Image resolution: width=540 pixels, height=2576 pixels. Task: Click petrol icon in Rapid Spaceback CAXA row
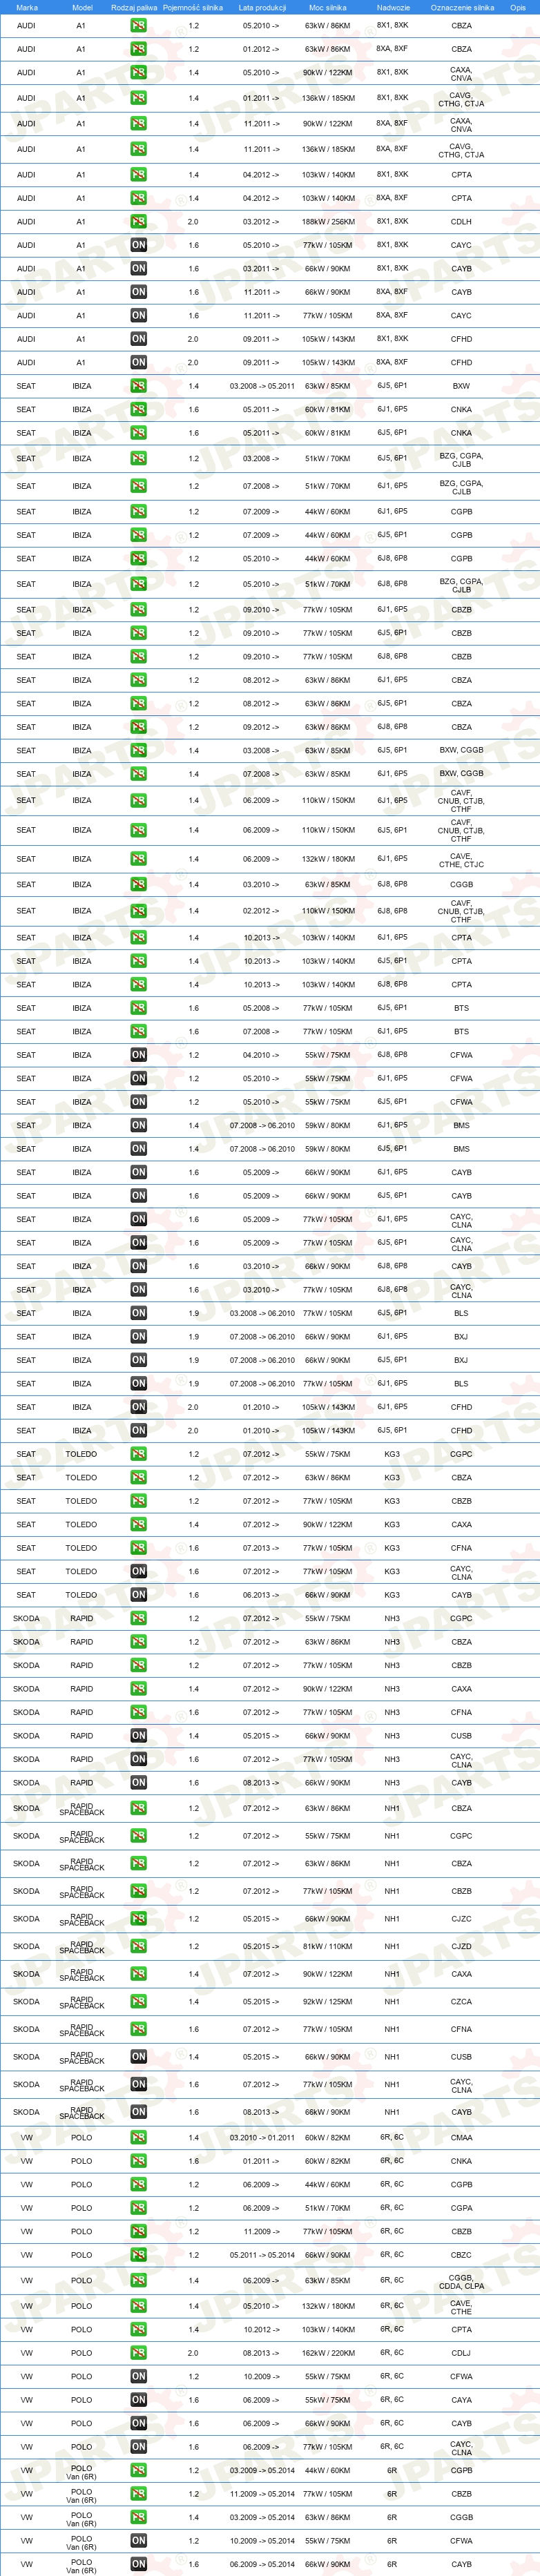point(138,1974)
